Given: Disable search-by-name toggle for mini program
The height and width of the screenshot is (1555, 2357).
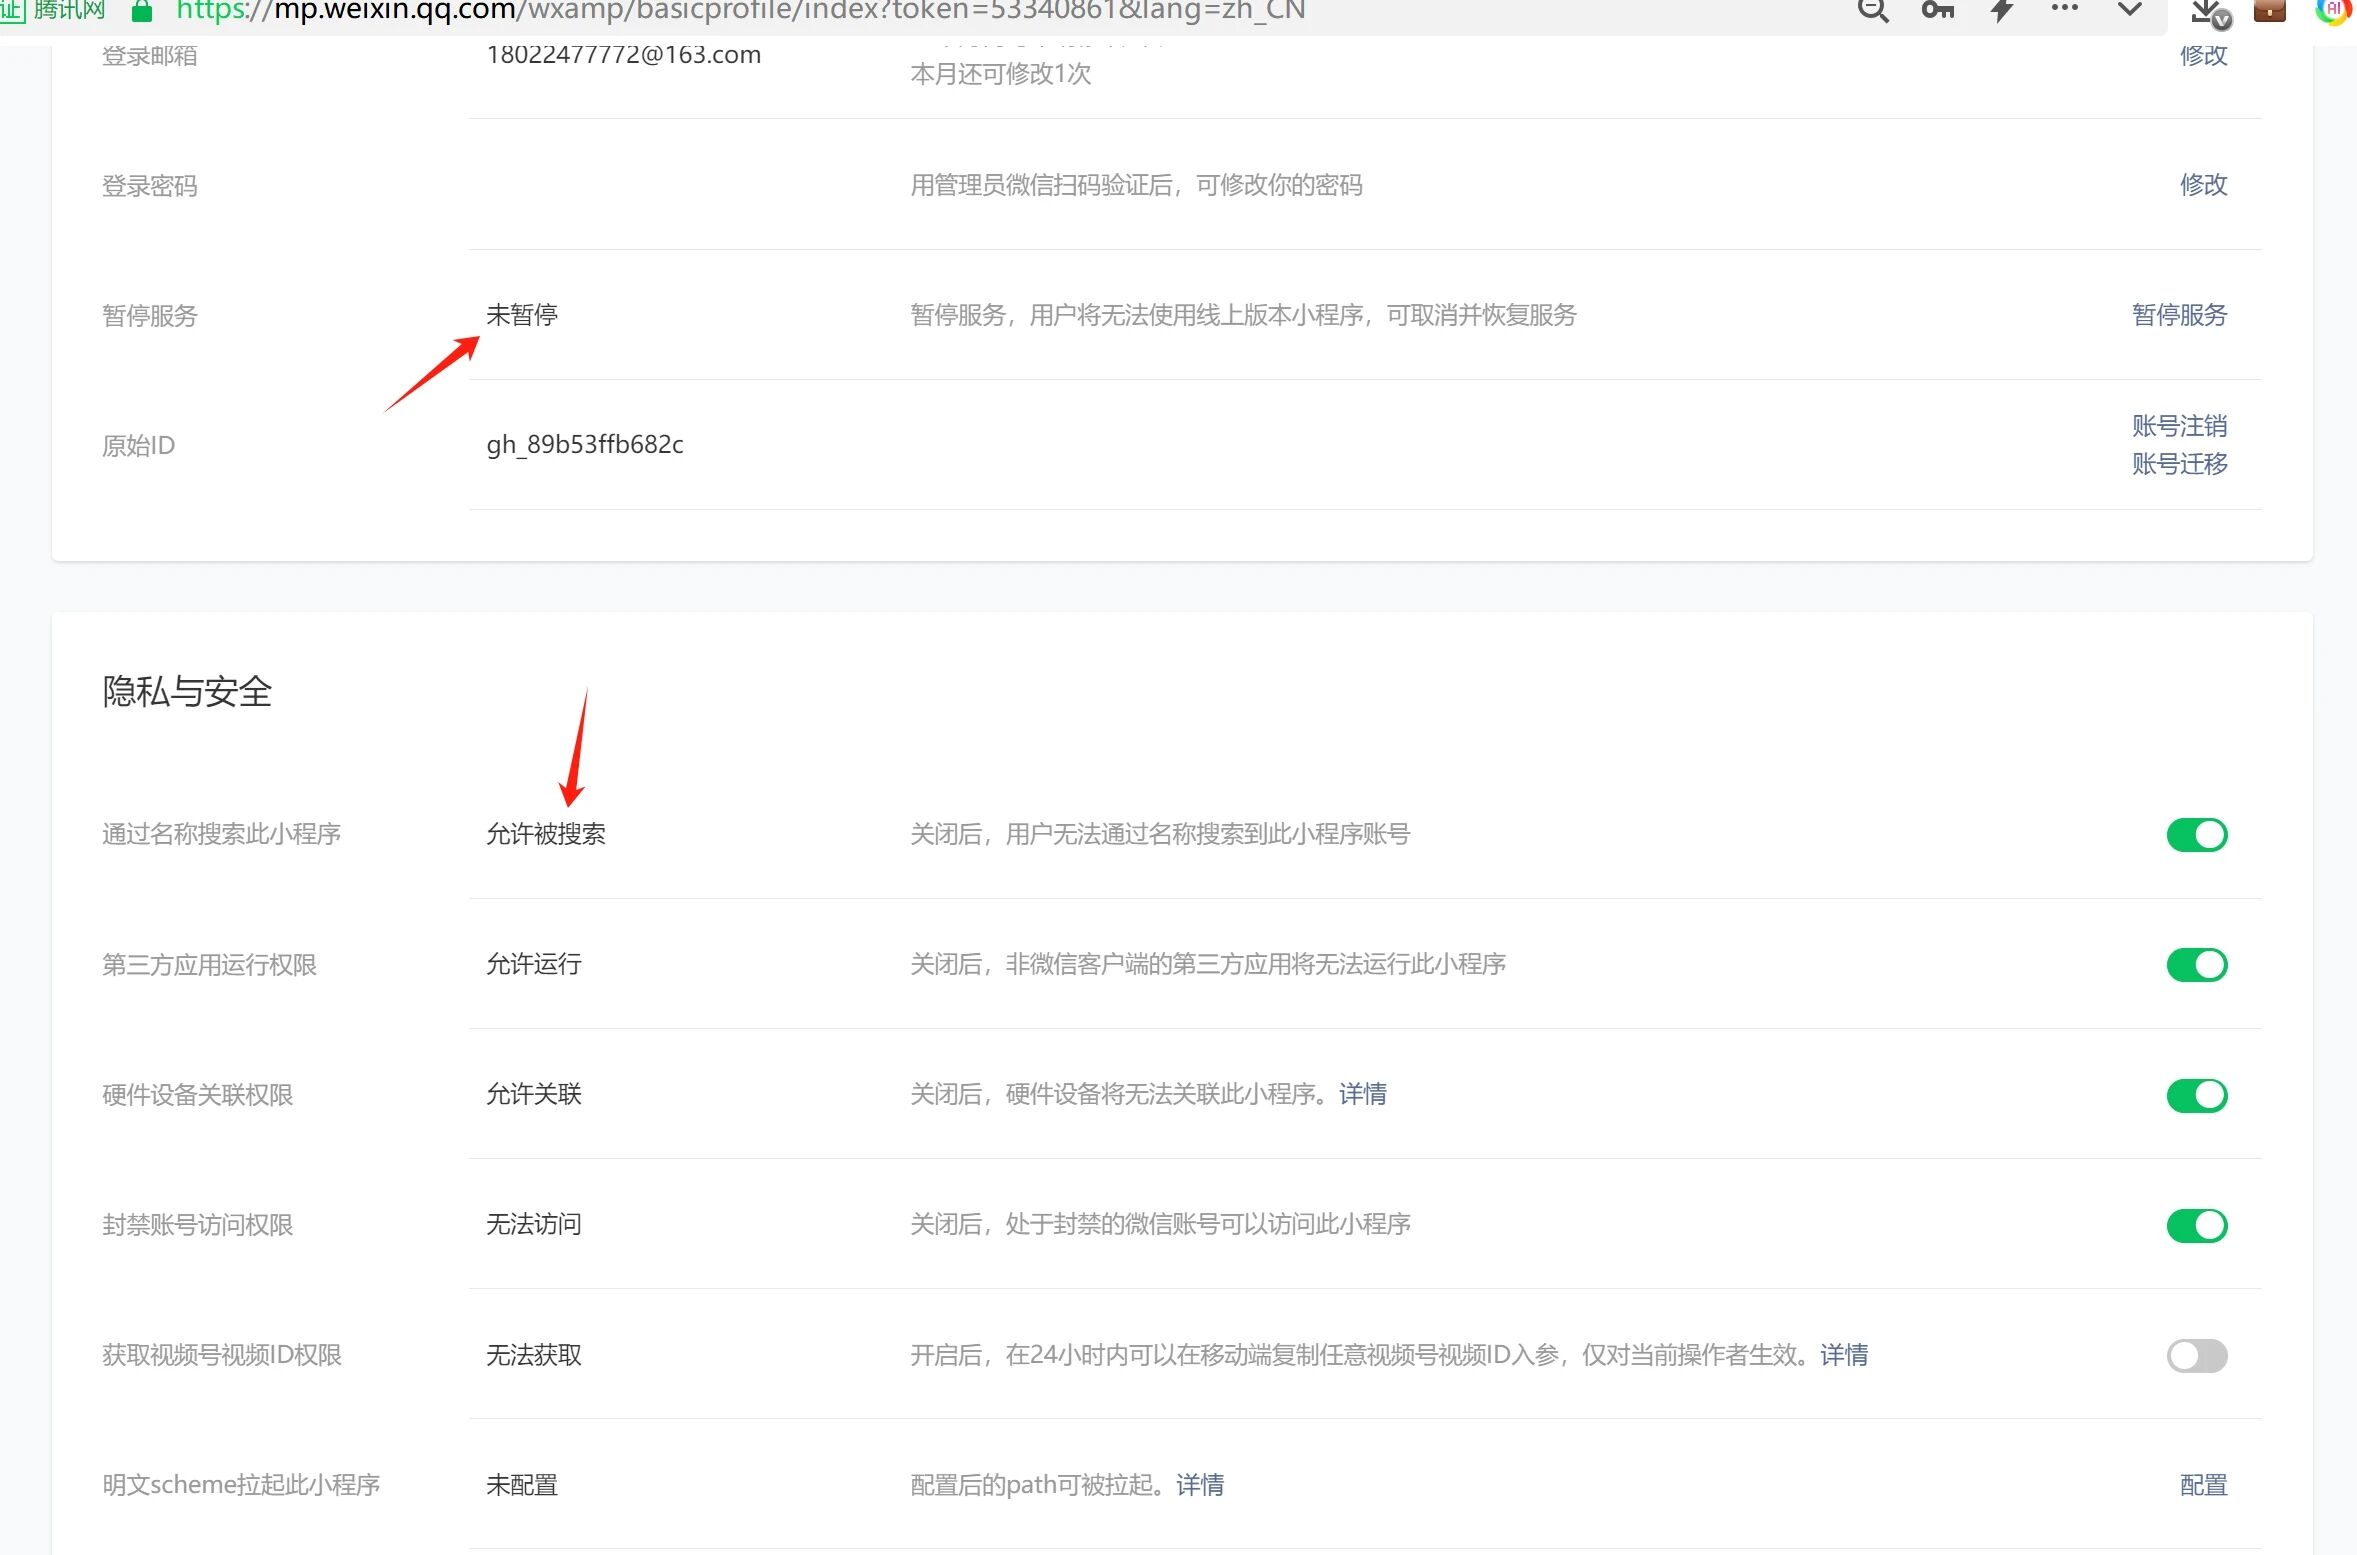Looking at the screenshot, I should (x=2196, y=835).
